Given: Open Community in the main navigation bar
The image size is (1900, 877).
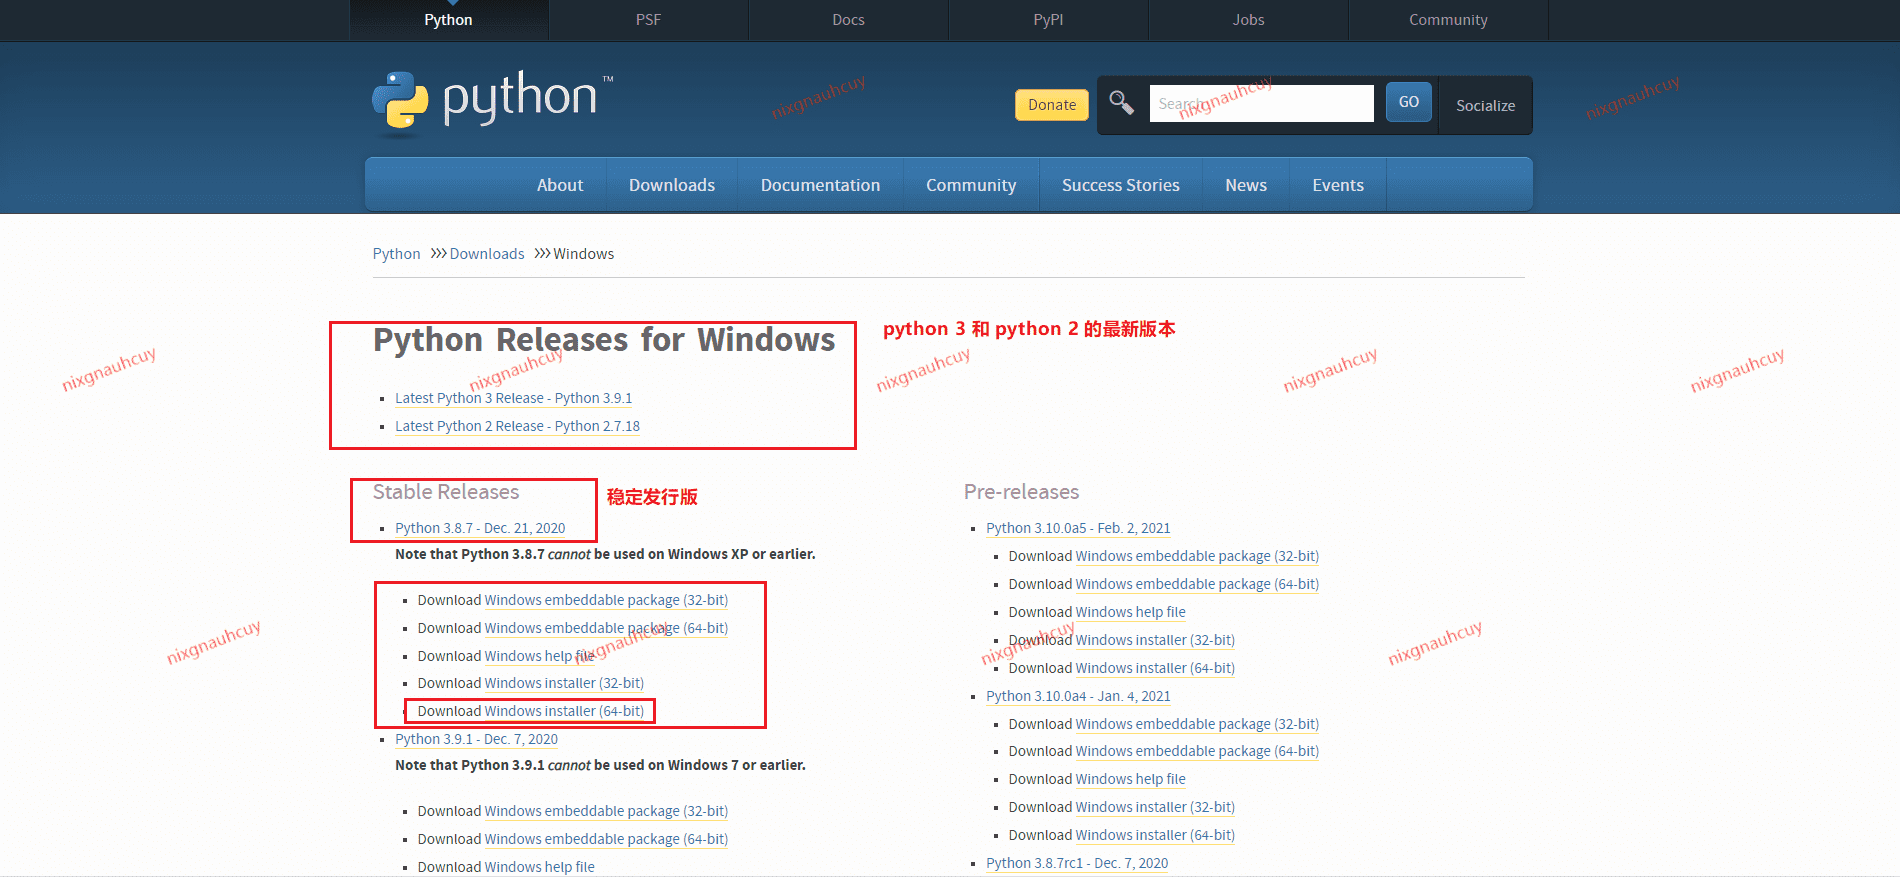Looking at the screenshot, I should click(971, 185).
